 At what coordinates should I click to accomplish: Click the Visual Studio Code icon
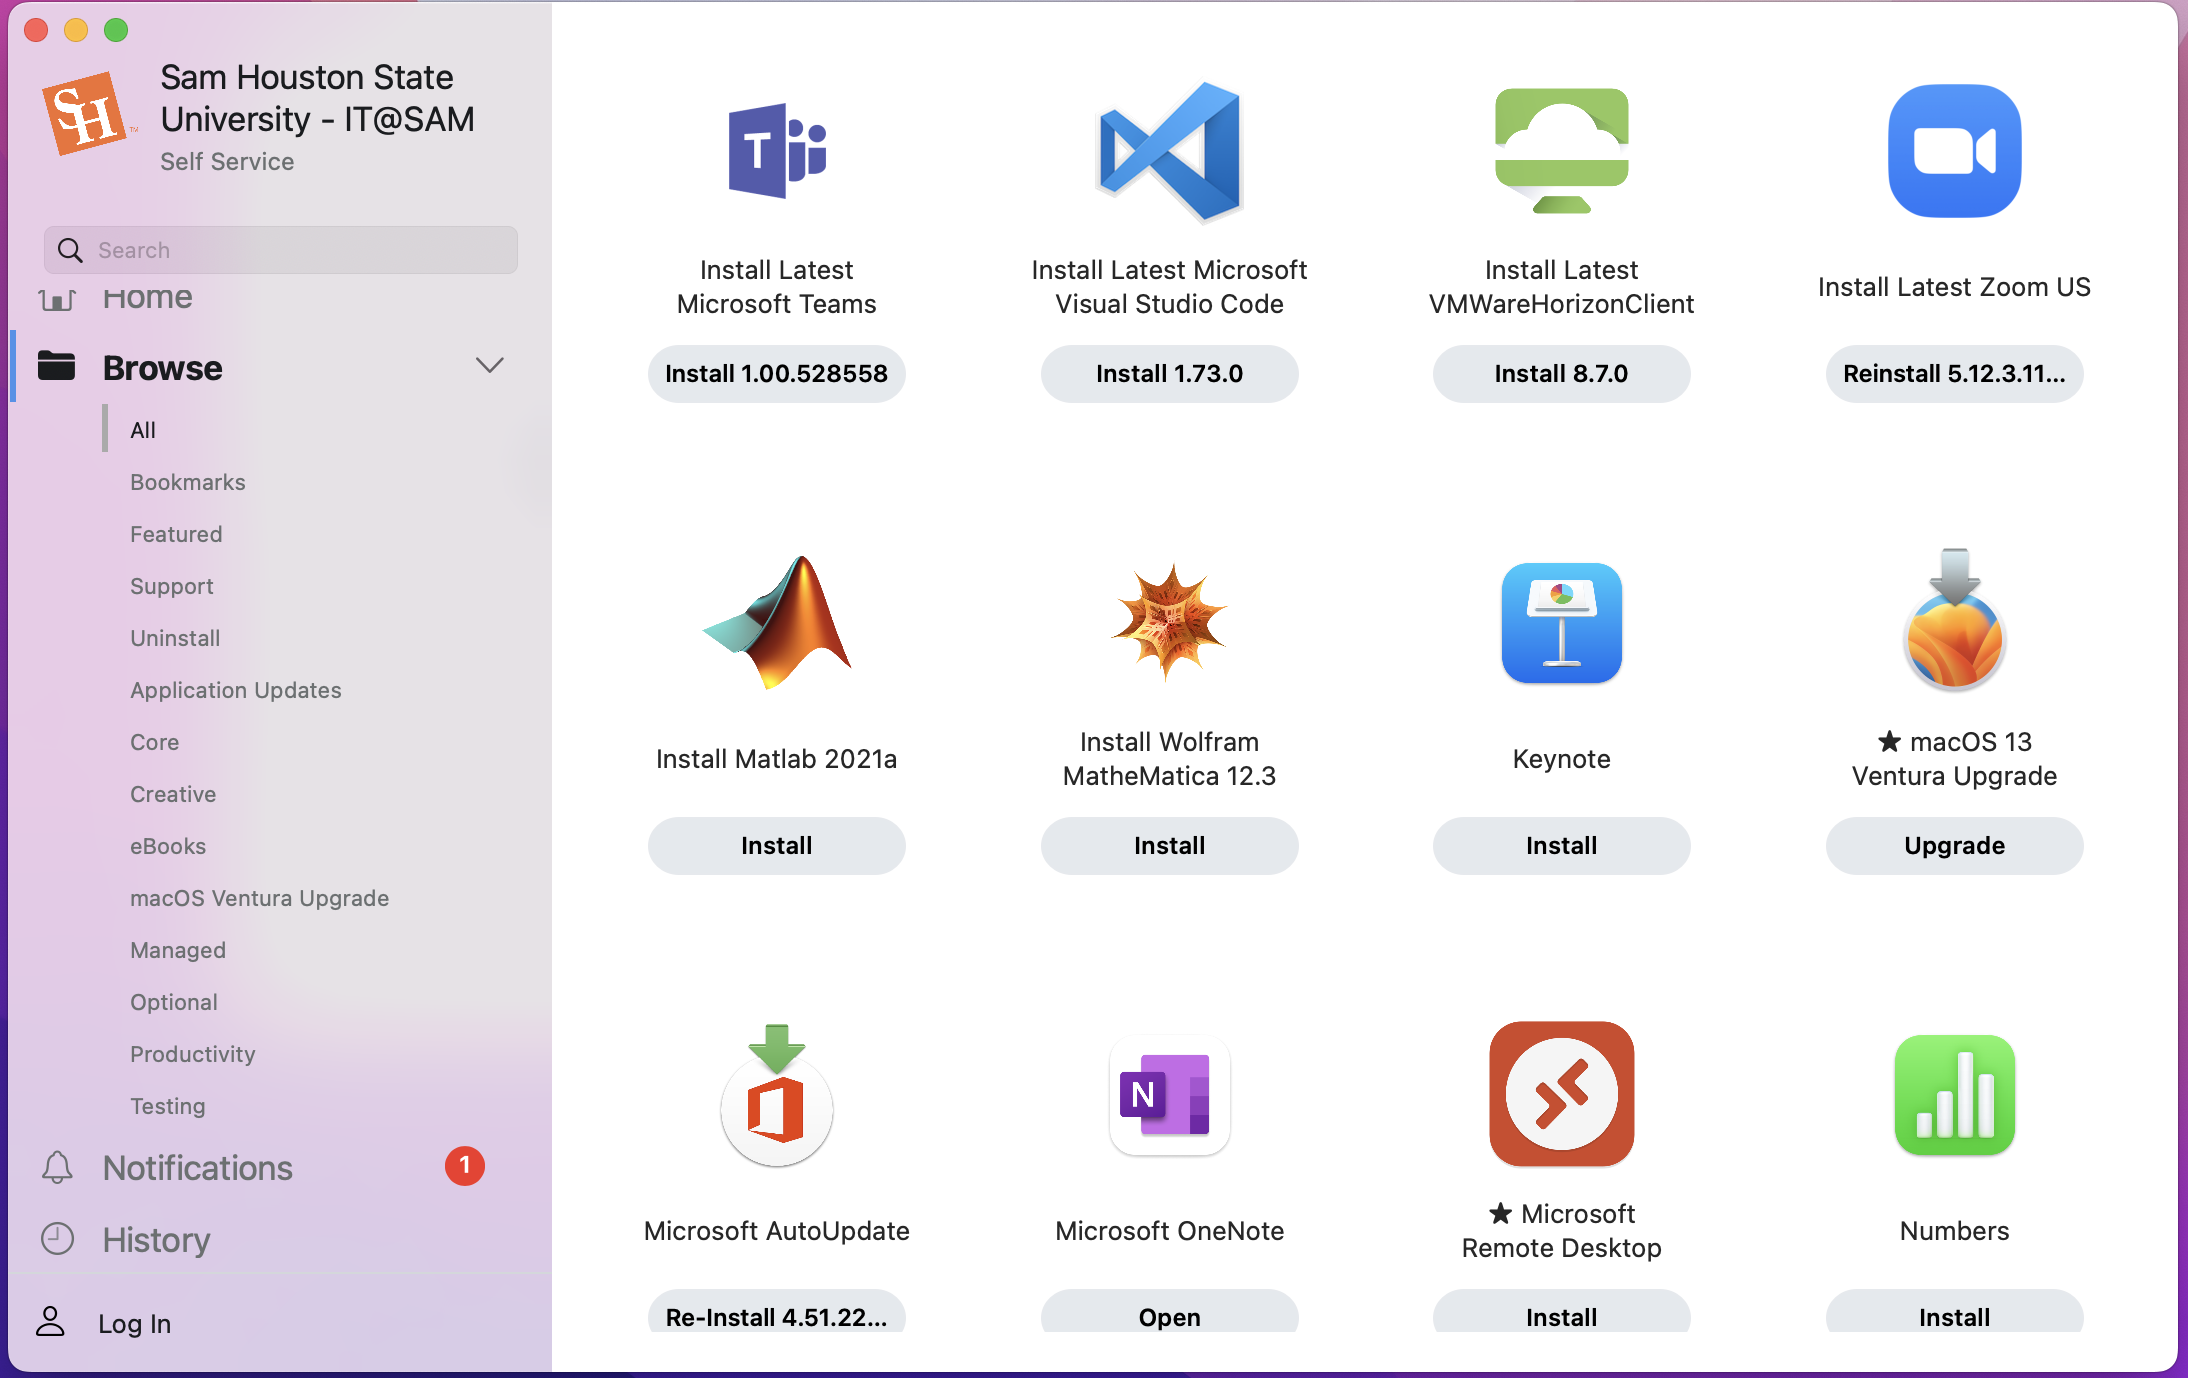(1169, 152)
